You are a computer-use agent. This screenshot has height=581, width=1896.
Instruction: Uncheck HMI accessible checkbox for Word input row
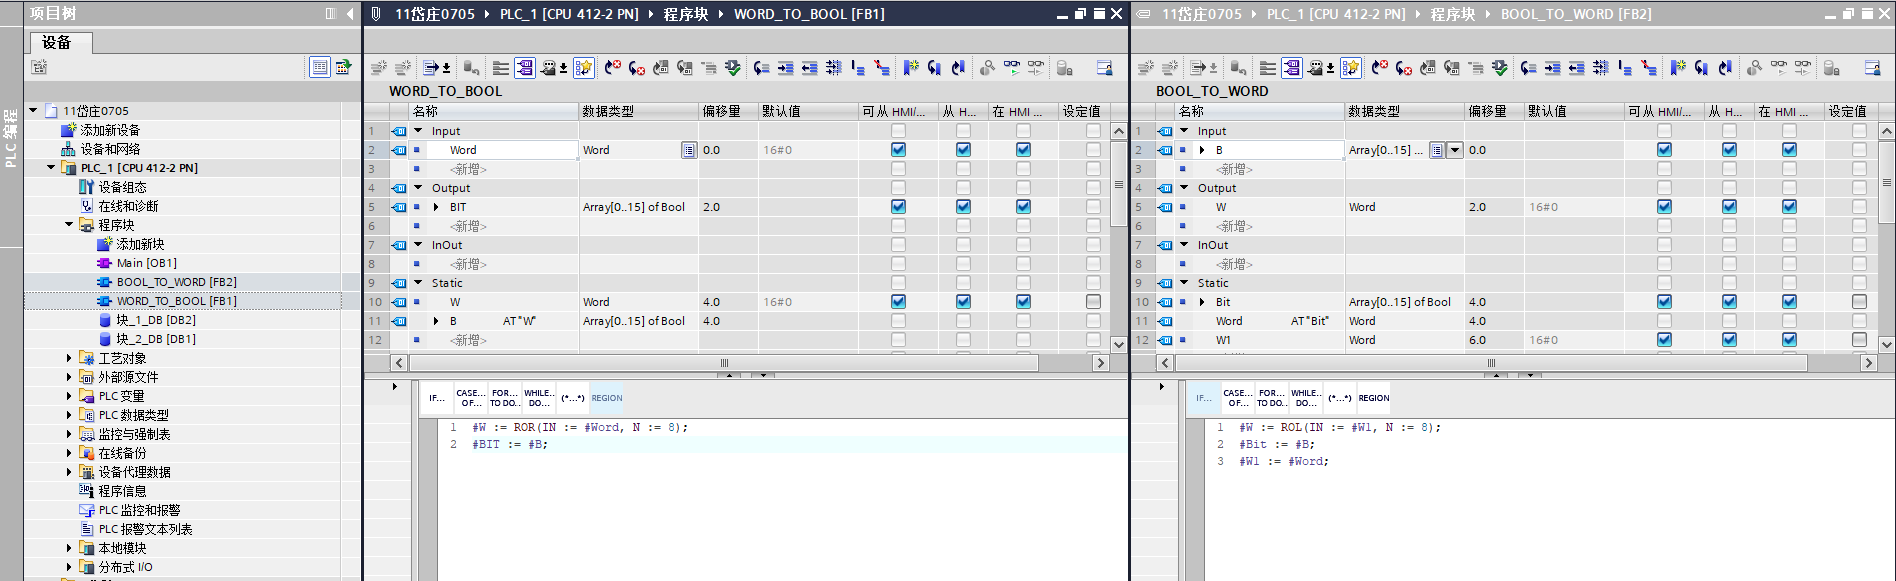pos(898,150)
